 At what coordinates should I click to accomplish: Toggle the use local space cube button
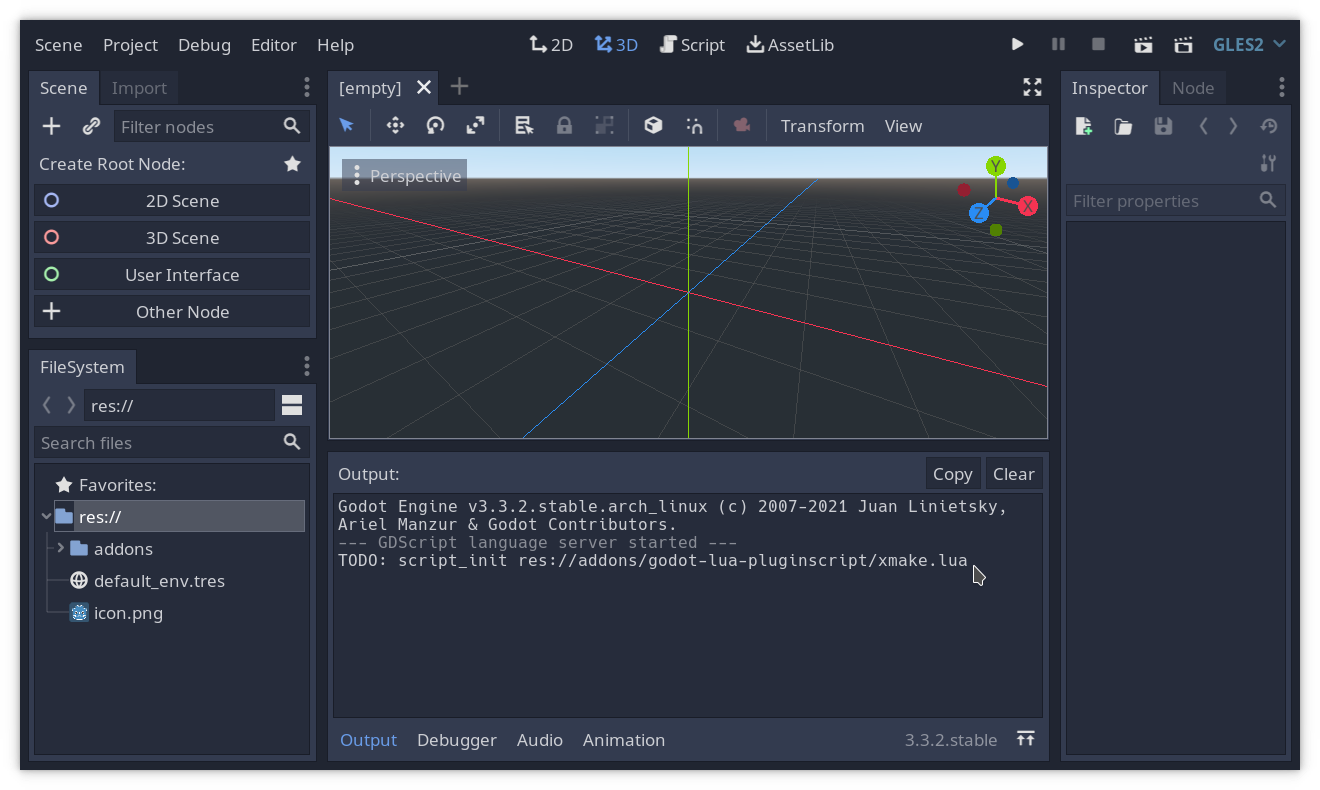click(653, 126)
